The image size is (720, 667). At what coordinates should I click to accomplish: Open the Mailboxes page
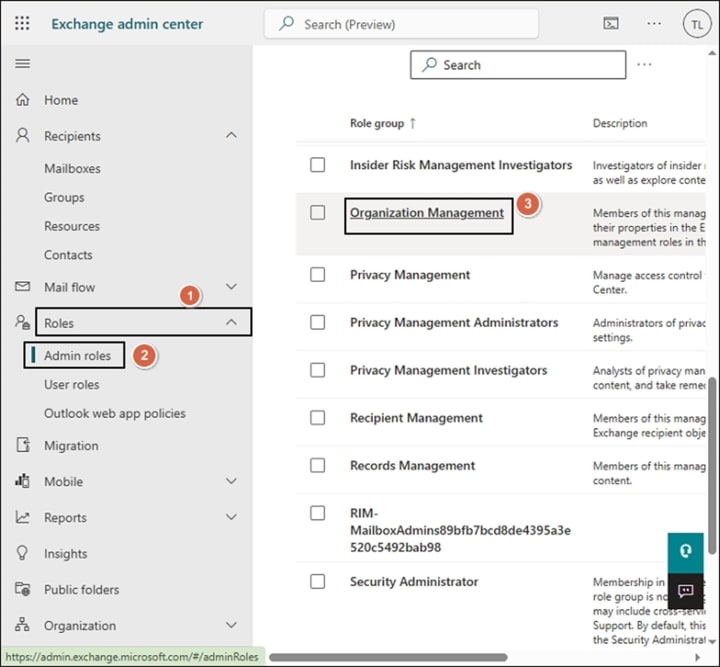(x=72, y=168)
